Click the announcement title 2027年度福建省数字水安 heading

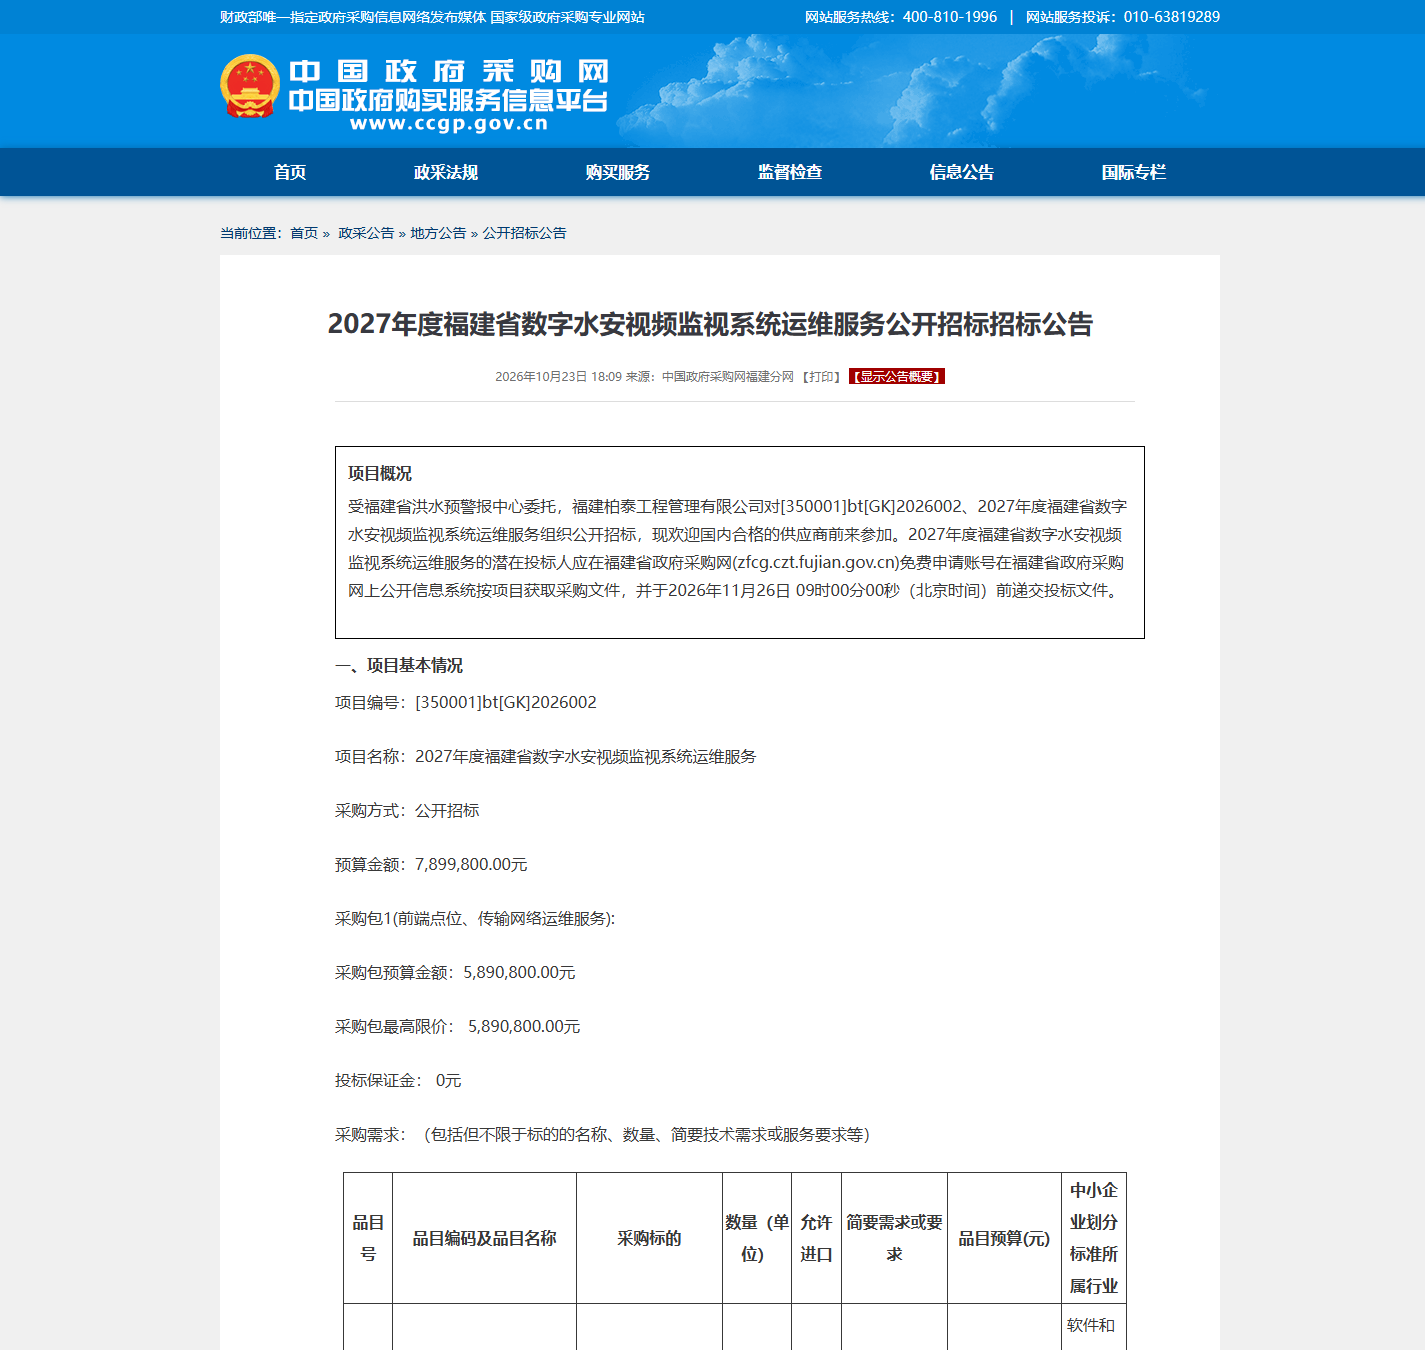tap(710, 324)
